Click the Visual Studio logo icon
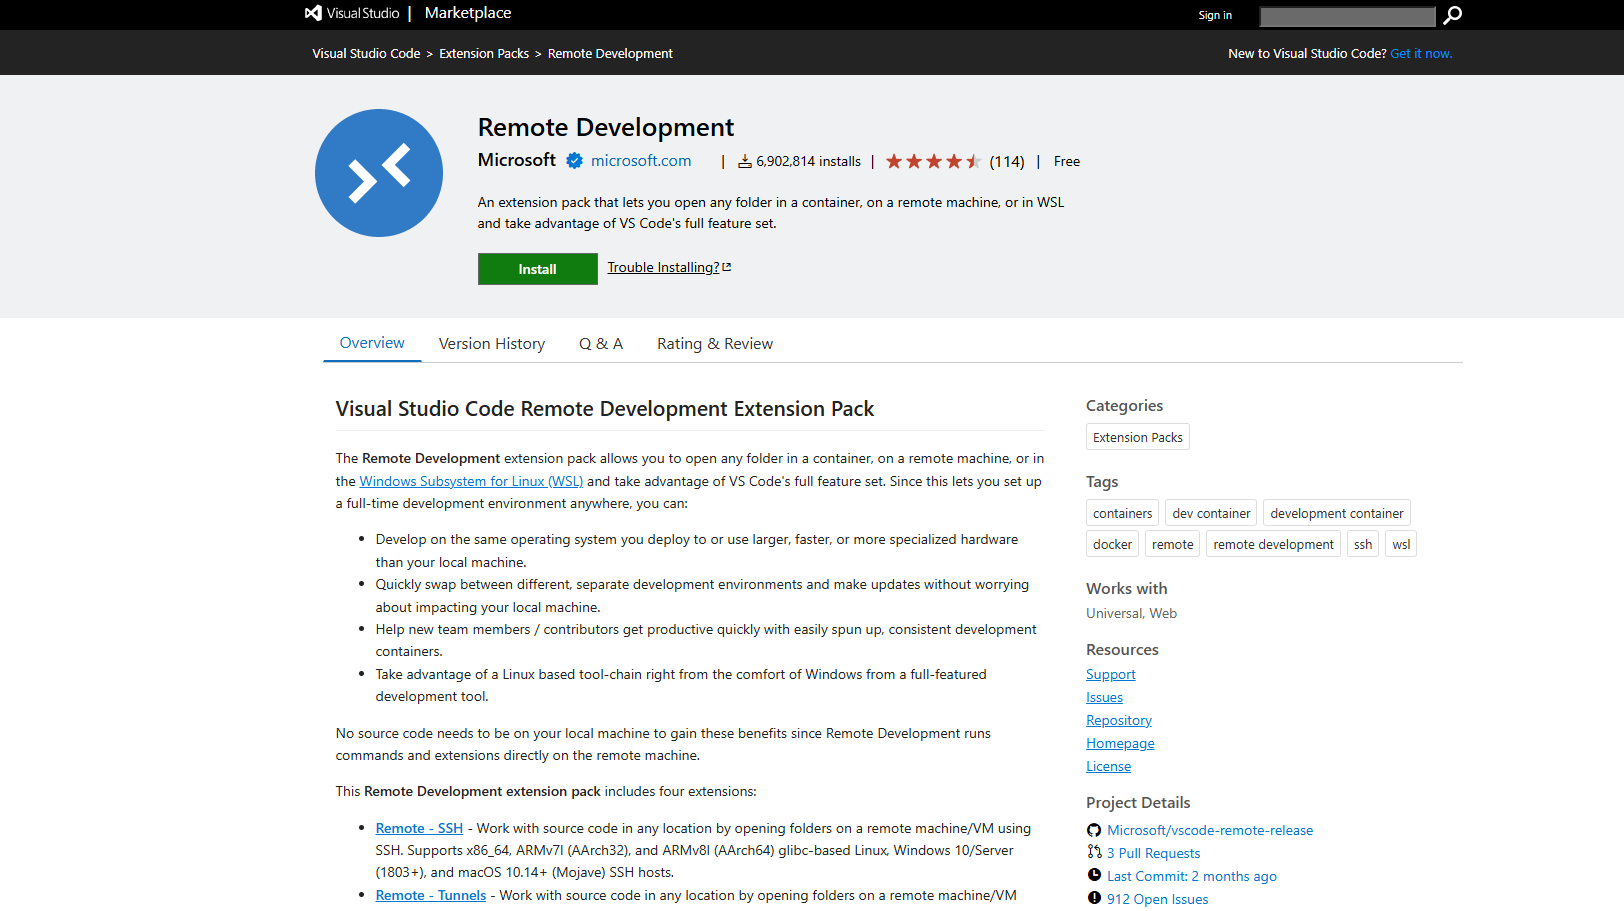The width and height of the screenshot is (1624, 911). coord(313,13)
